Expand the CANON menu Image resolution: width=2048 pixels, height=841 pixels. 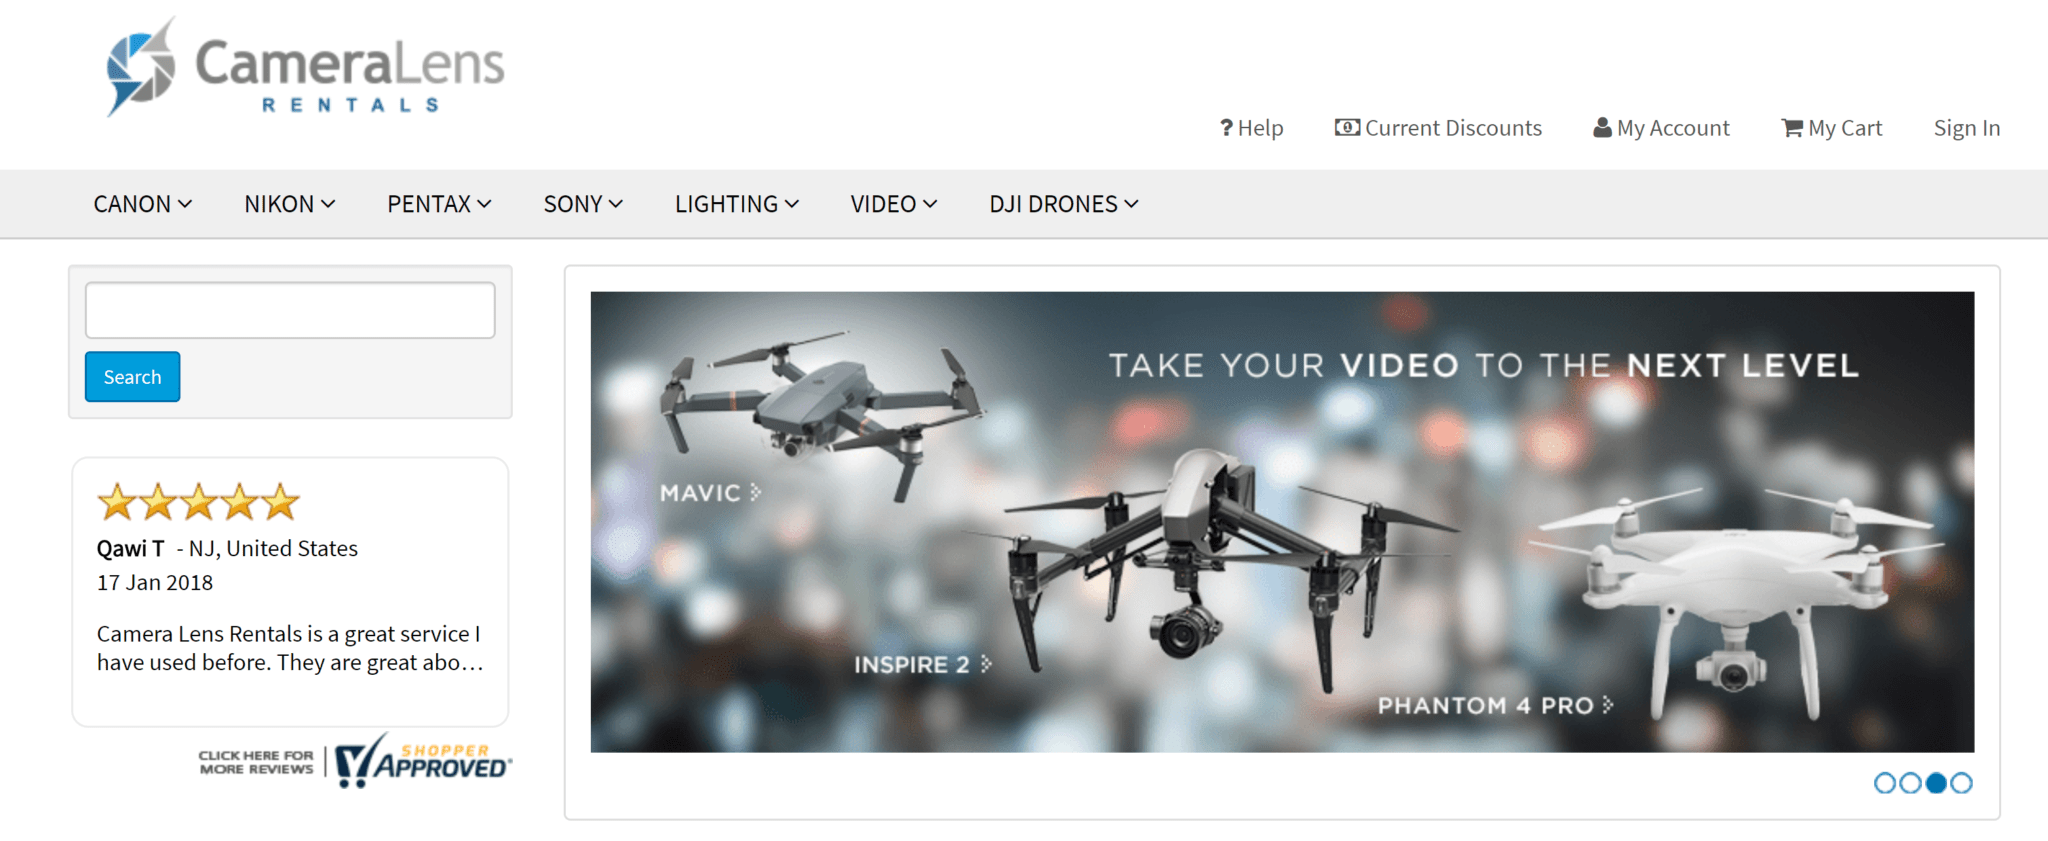[142, 204]
